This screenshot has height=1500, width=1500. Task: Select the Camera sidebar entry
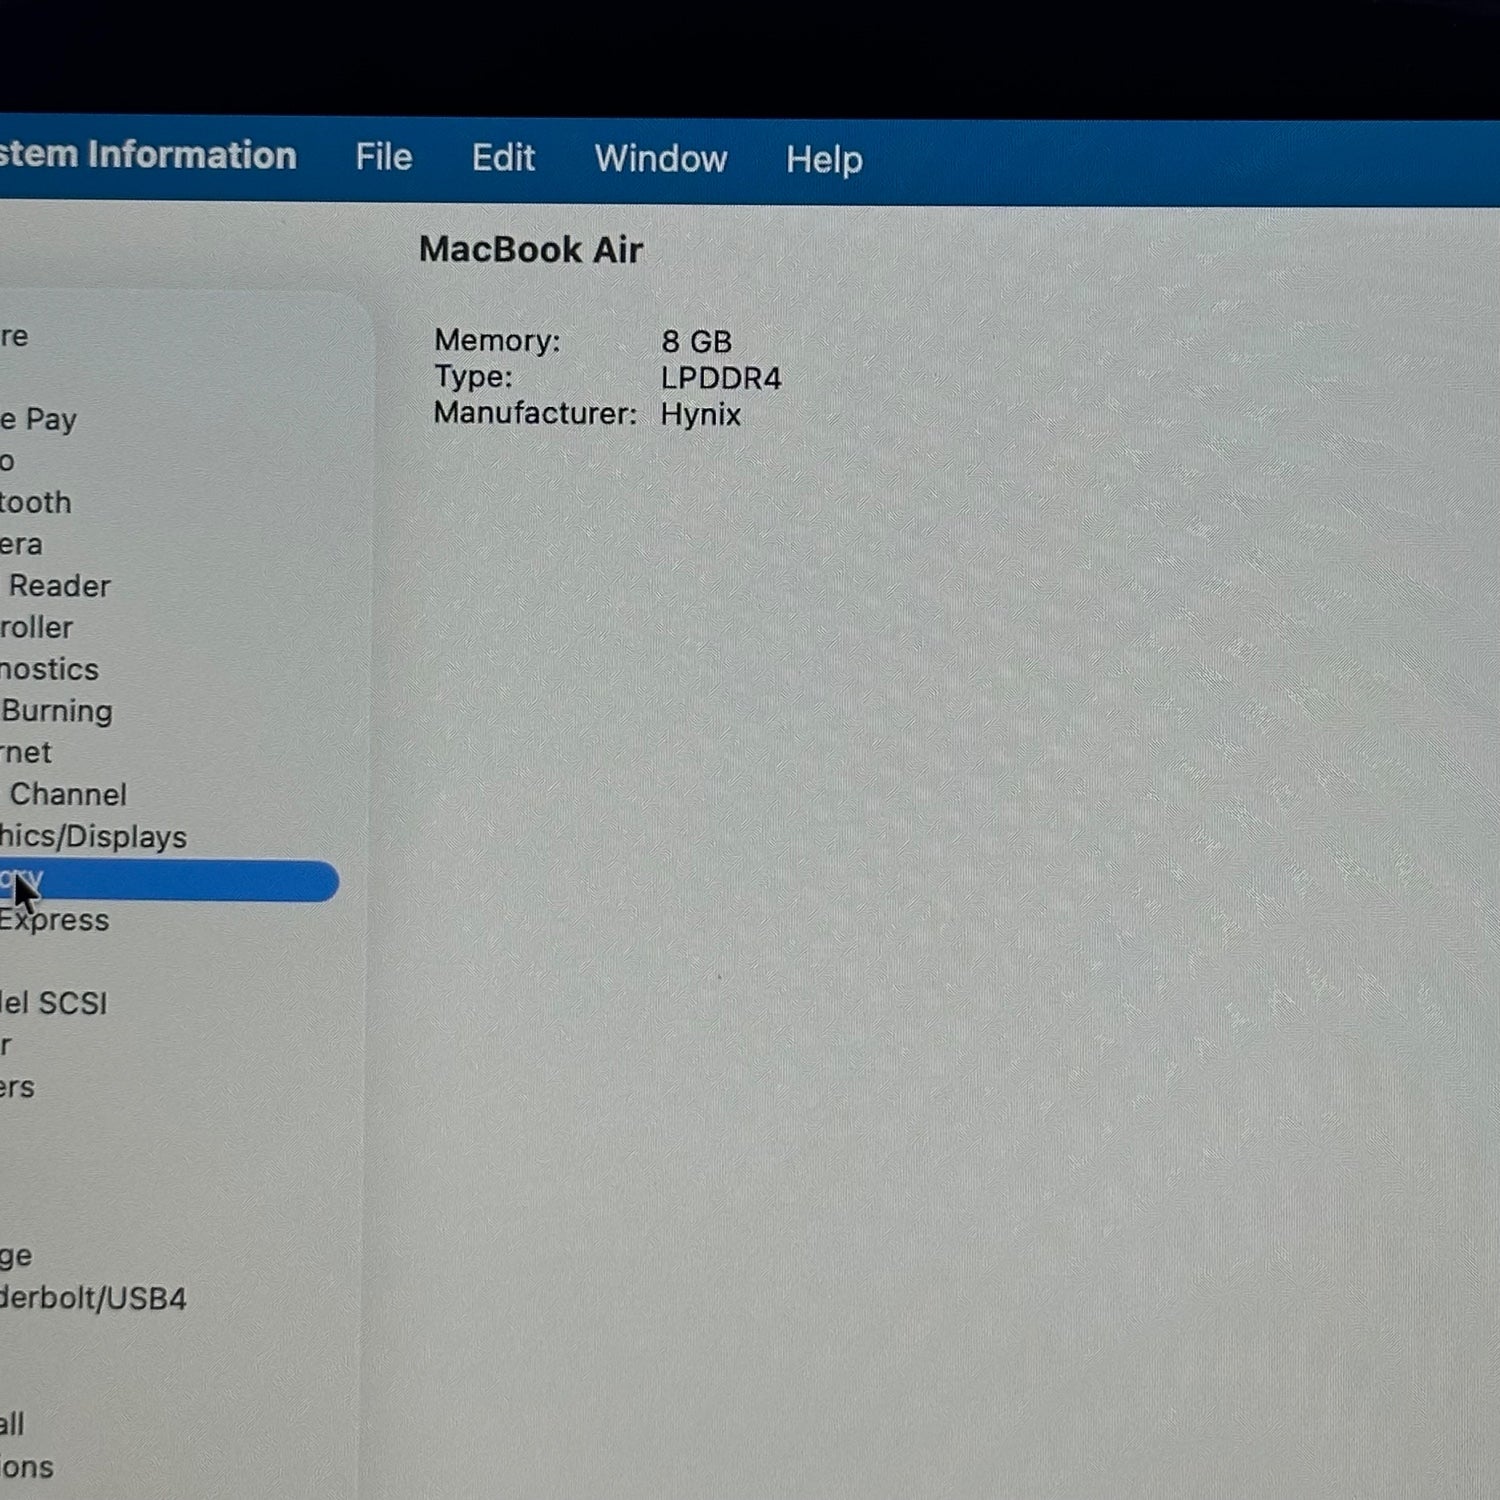pos(22,544)
